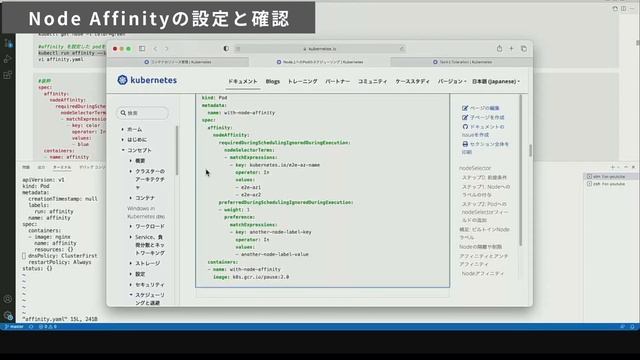Screen dimensions: 640x360
Task: Open VS Code Run and Debug icon
Action: (x=8, y=59)
